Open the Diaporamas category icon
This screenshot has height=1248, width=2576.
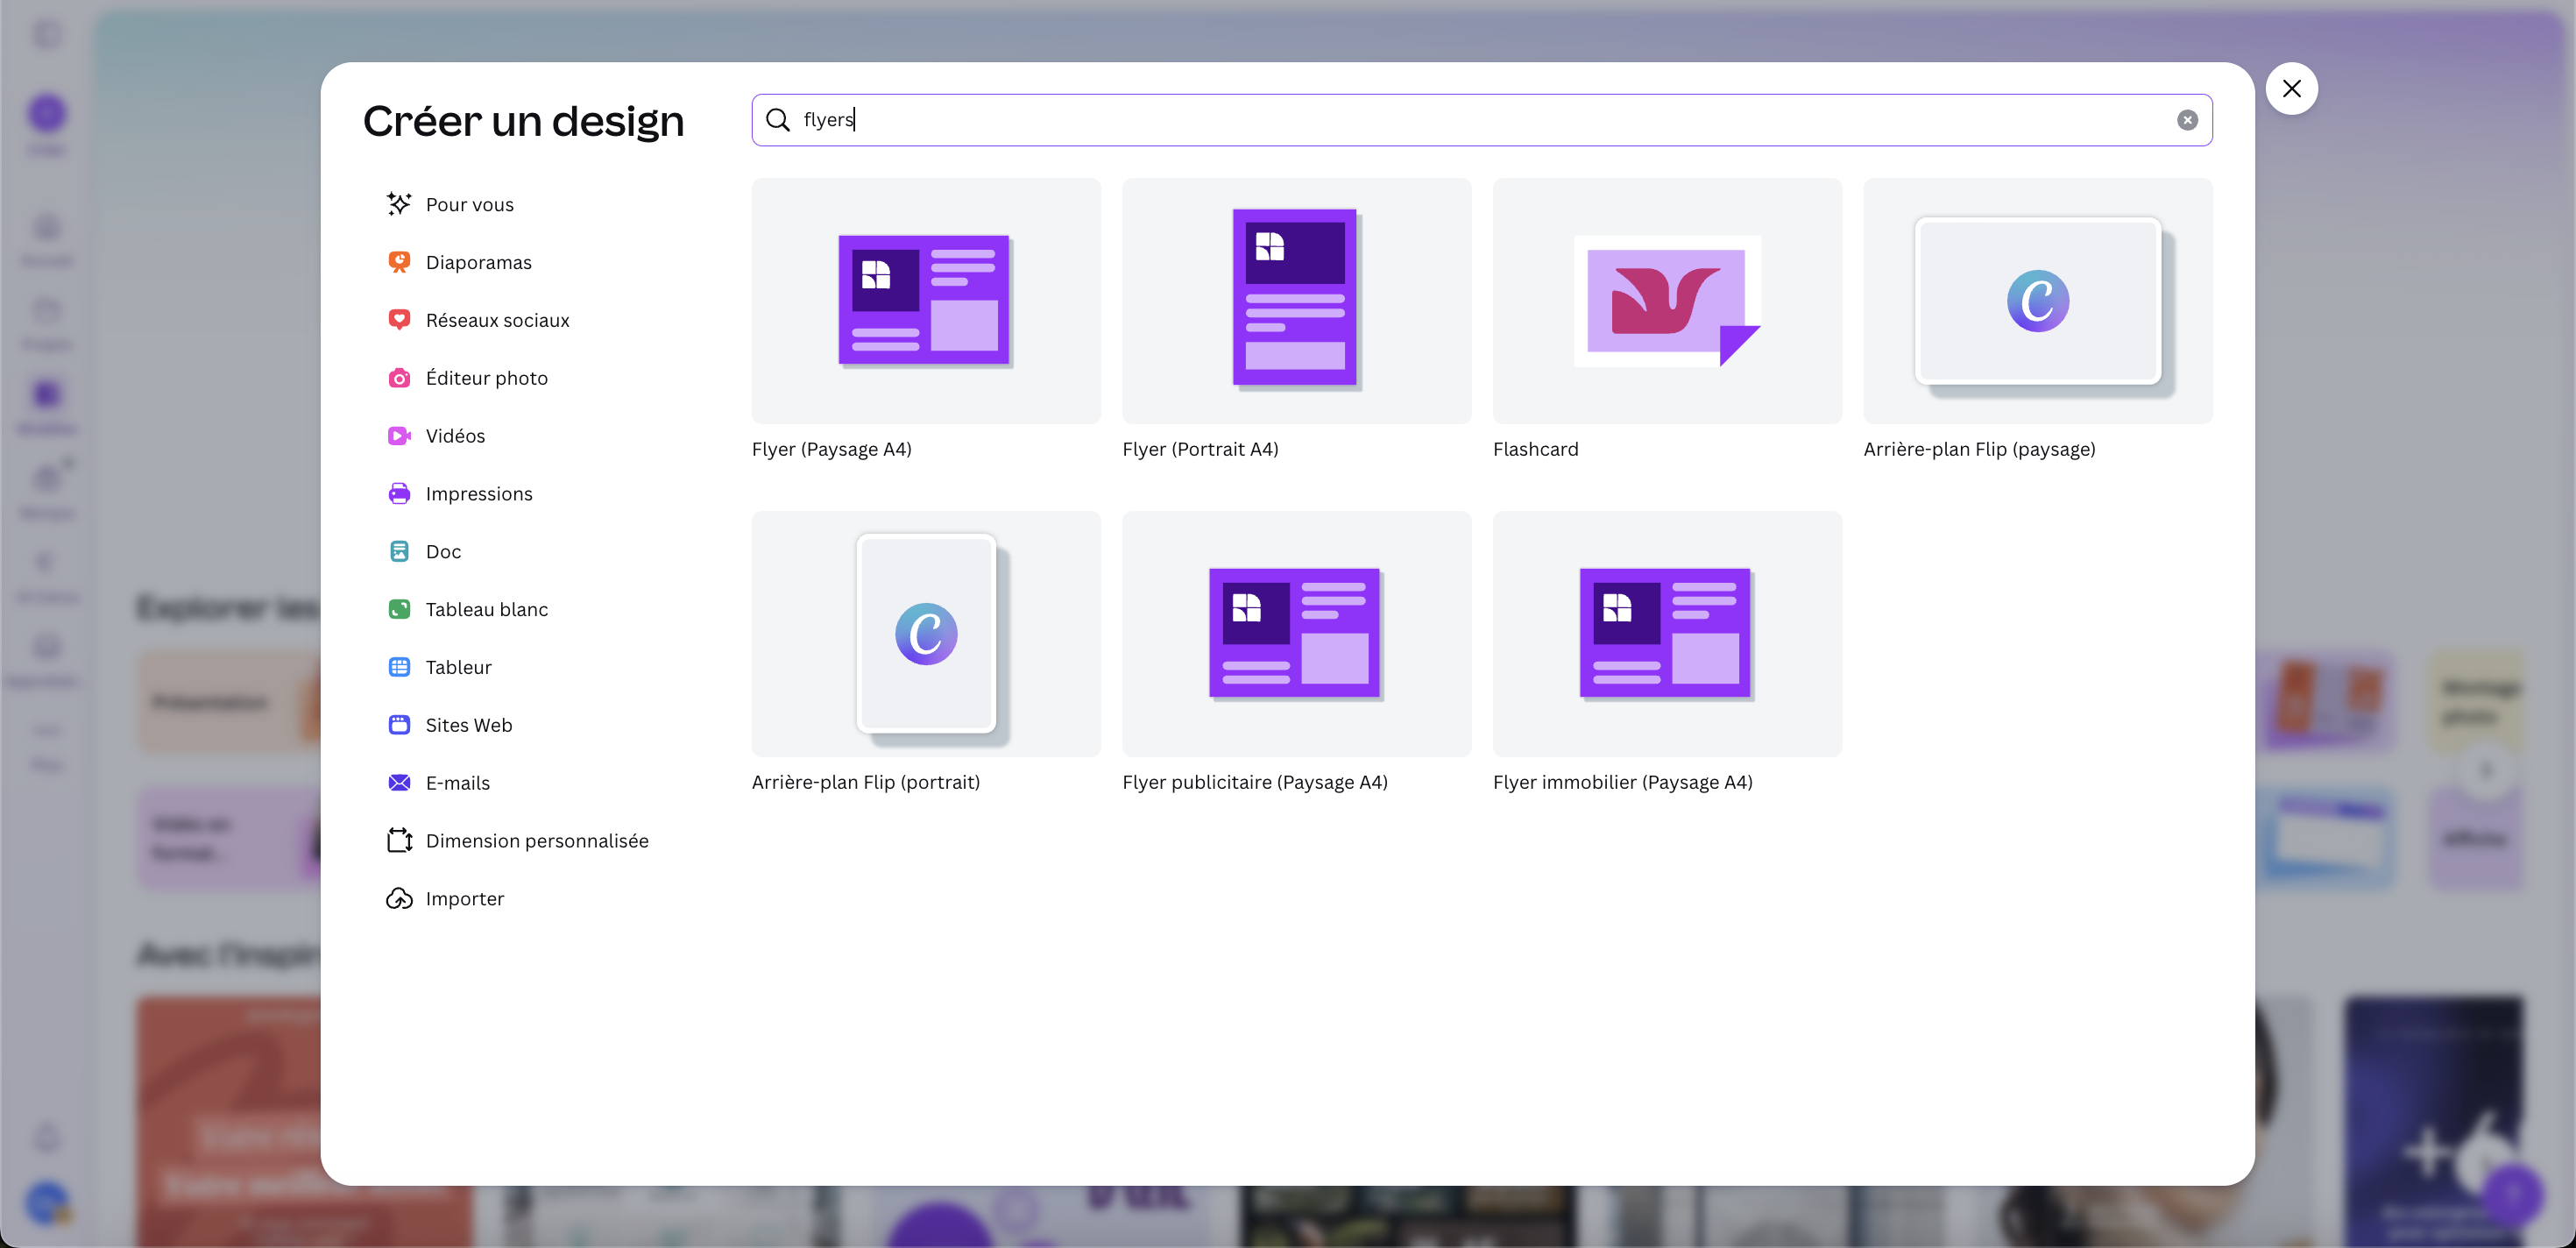(399, 262)
